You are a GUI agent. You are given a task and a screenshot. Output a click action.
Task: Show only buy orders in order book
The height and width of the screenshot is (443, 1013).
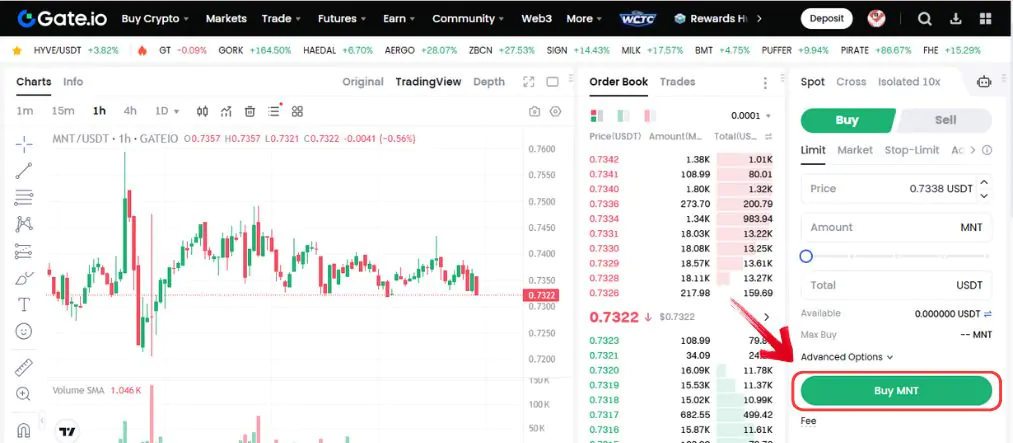[623, 116]
